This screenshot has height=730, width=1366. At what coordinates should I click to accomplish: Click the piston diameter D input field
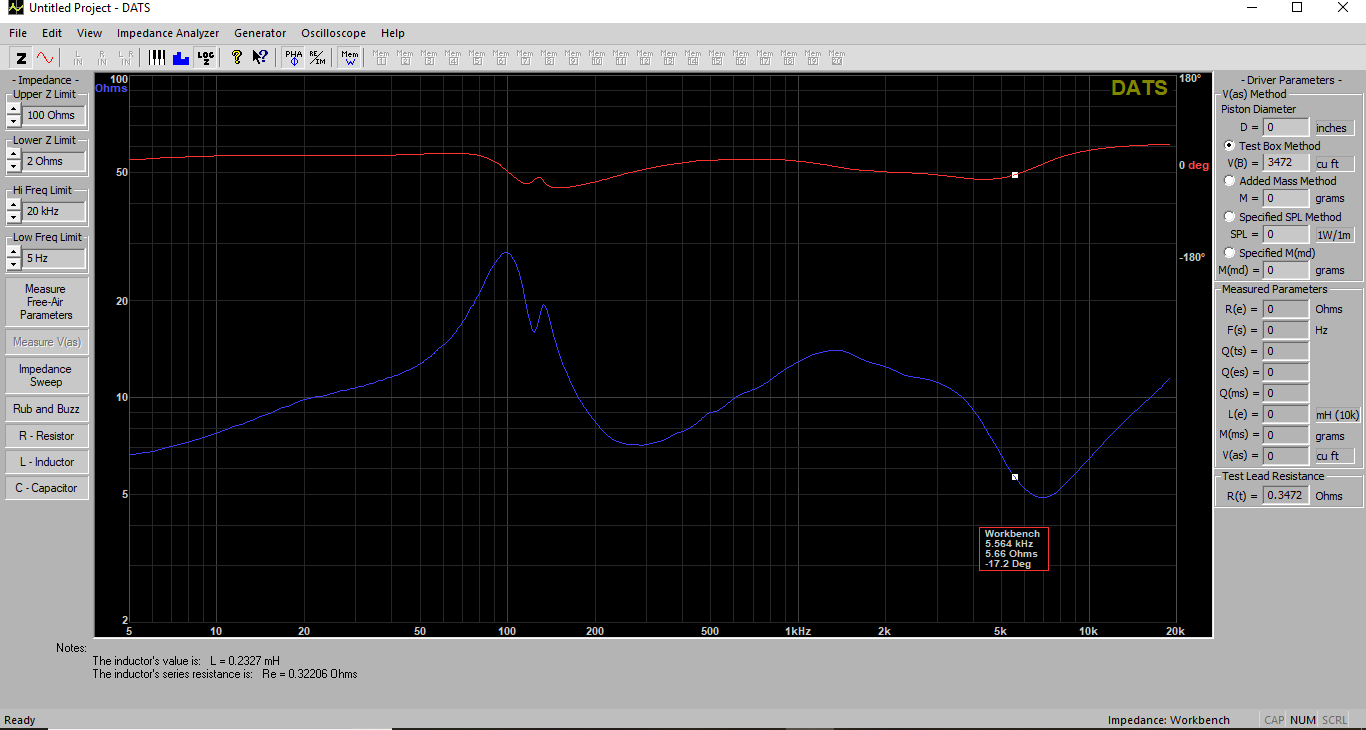tap(1286, 127)
